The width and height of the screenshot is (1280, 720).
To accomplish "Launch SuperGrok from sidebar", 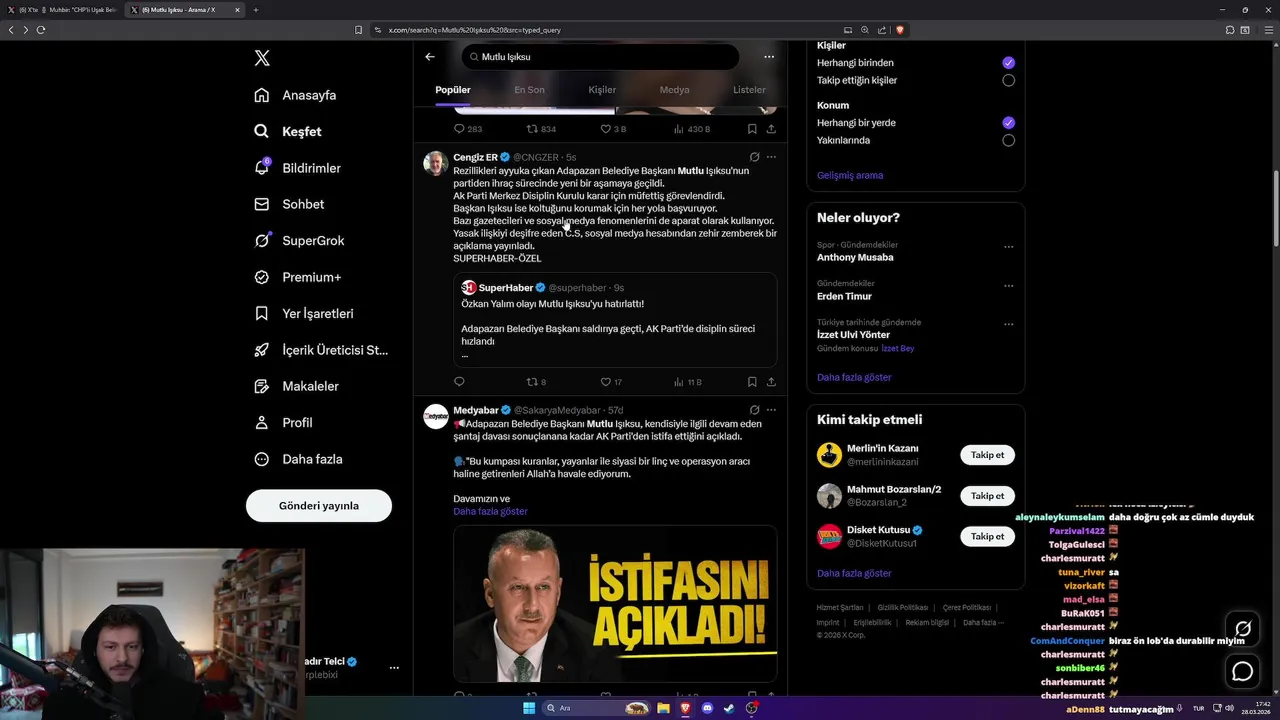I will (x=299, y=241).
